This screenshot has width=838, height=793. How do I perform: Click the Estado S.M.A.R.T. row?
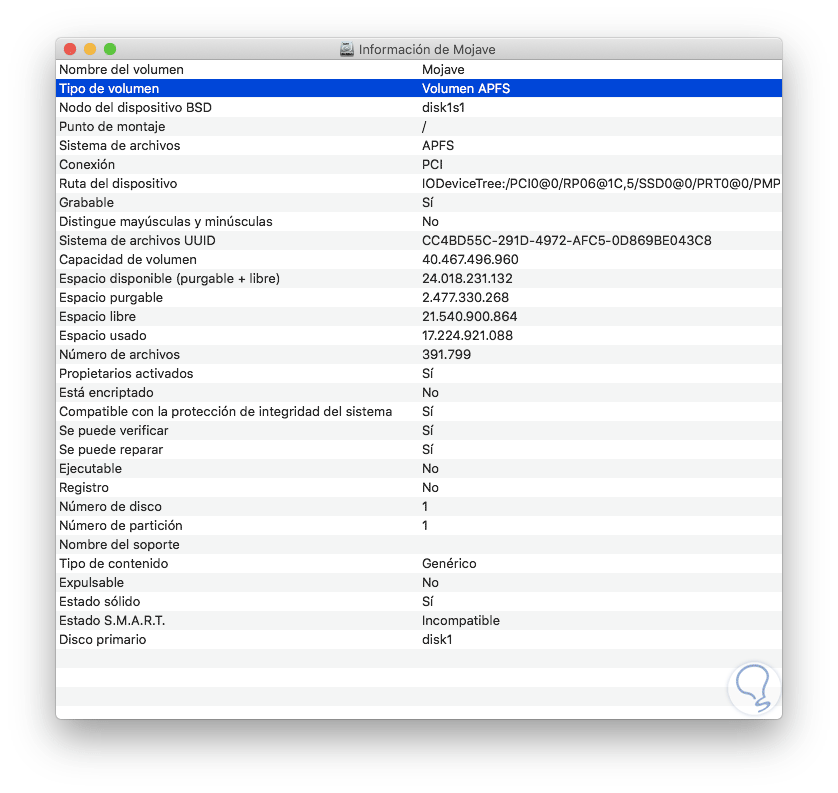111,621
